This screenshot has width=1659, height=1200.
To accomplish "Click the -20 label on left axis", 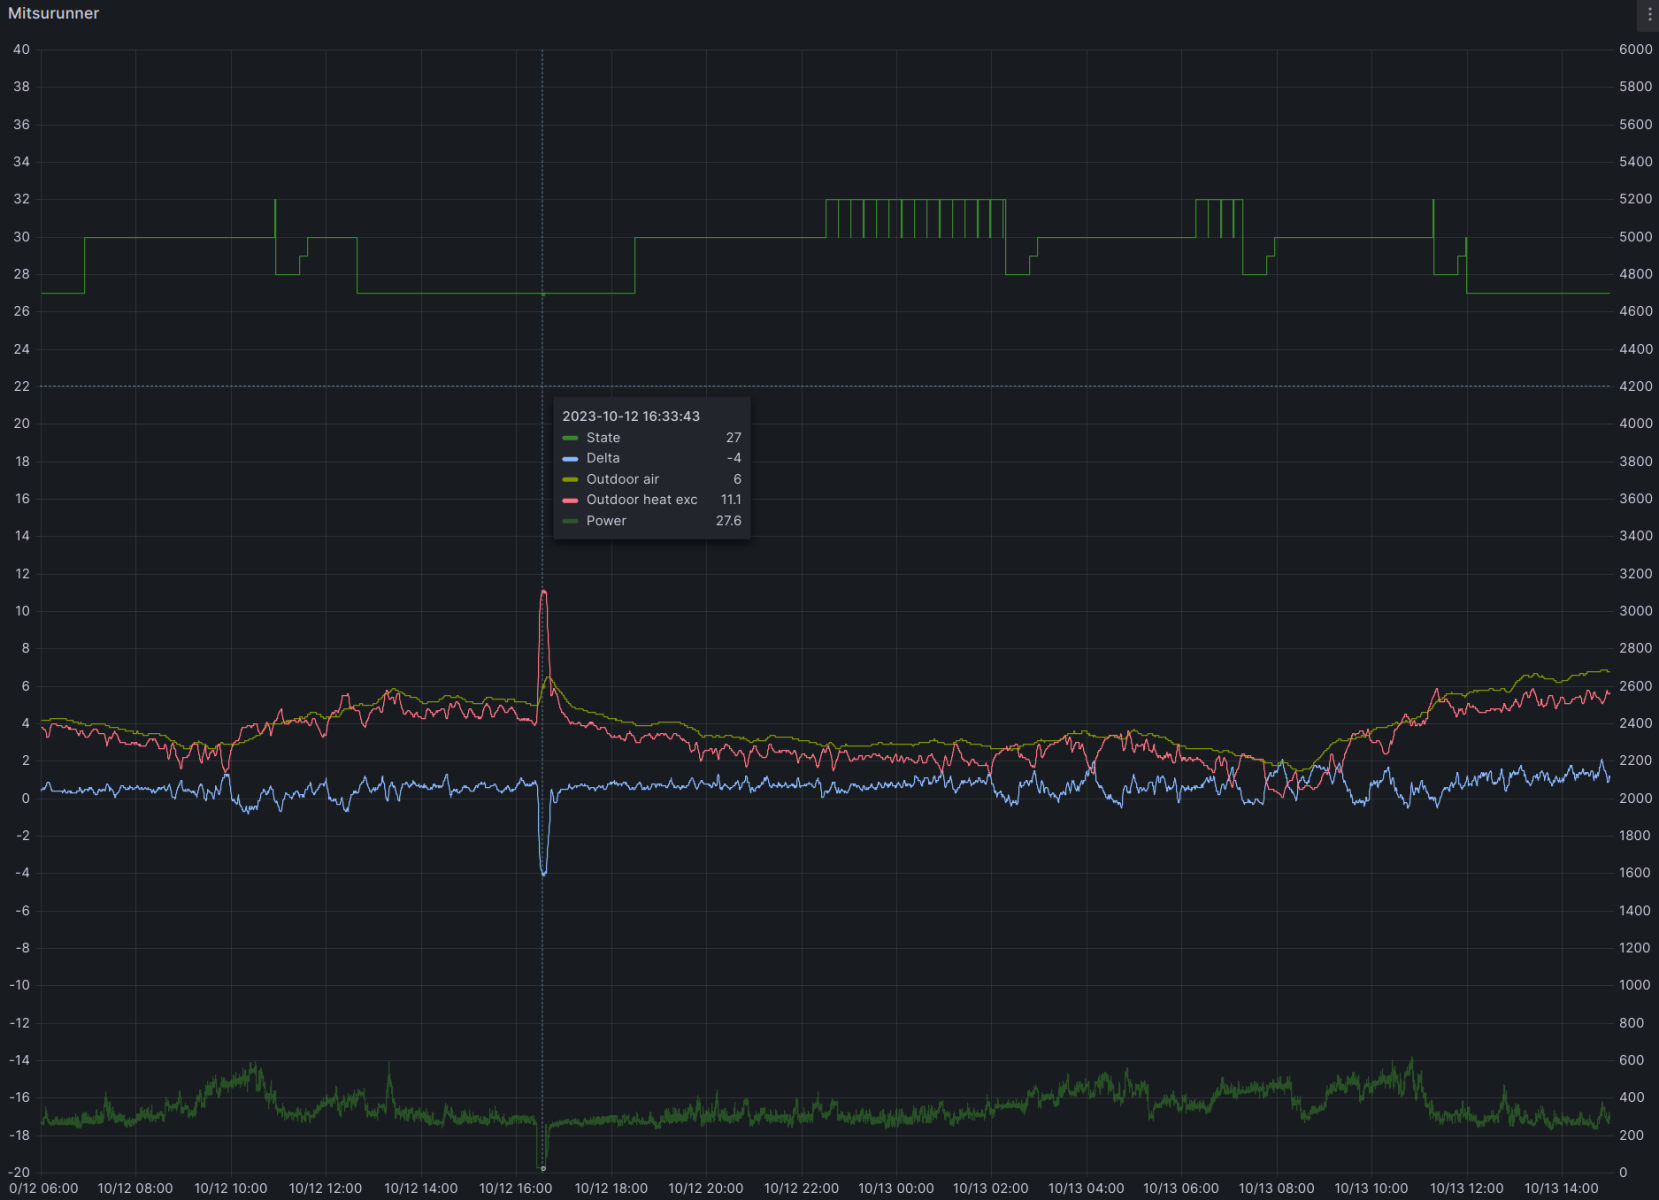I will 19,1172.
